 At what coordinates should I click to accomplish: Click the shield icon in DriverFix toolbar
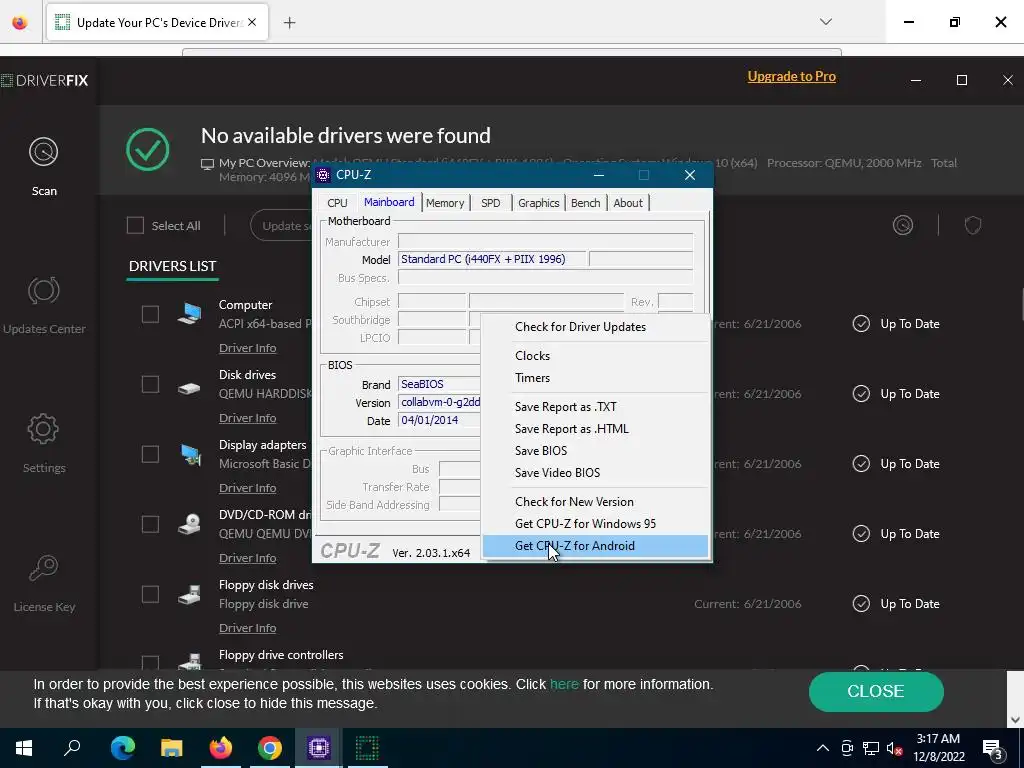973,225
